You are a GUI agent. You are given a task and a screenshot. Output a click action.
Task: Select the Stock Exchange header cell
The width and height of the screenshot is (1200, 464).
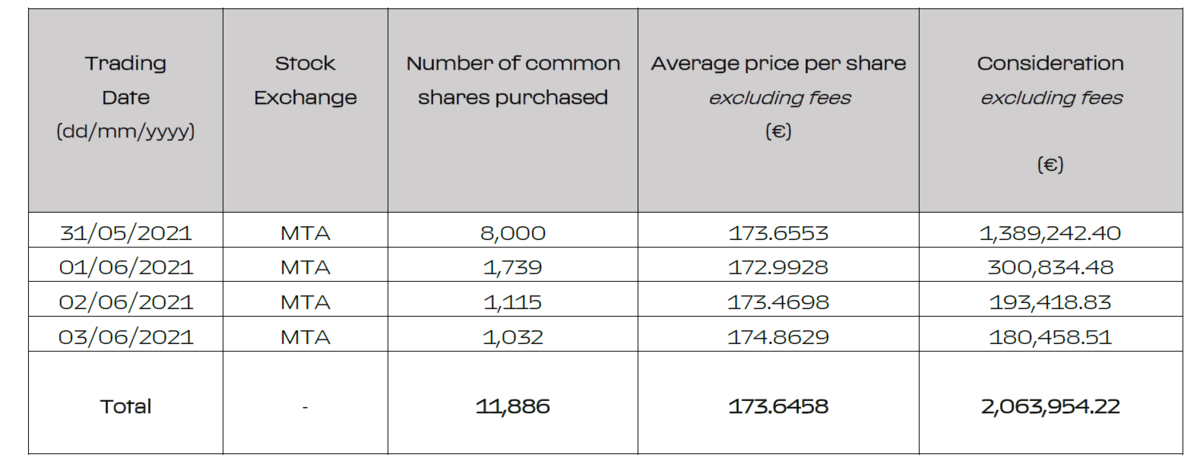tap(305, 81)
